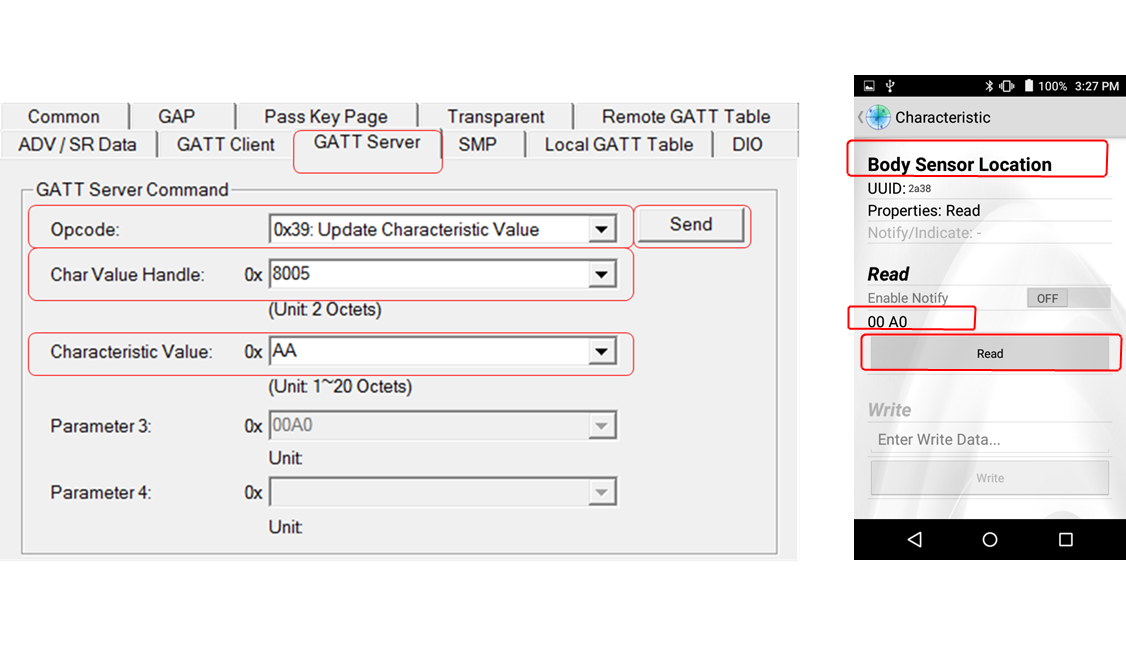Viewport: 1126px width, 664px height.
Task: Tap the Android home circle icon
Action: [990, 540]
